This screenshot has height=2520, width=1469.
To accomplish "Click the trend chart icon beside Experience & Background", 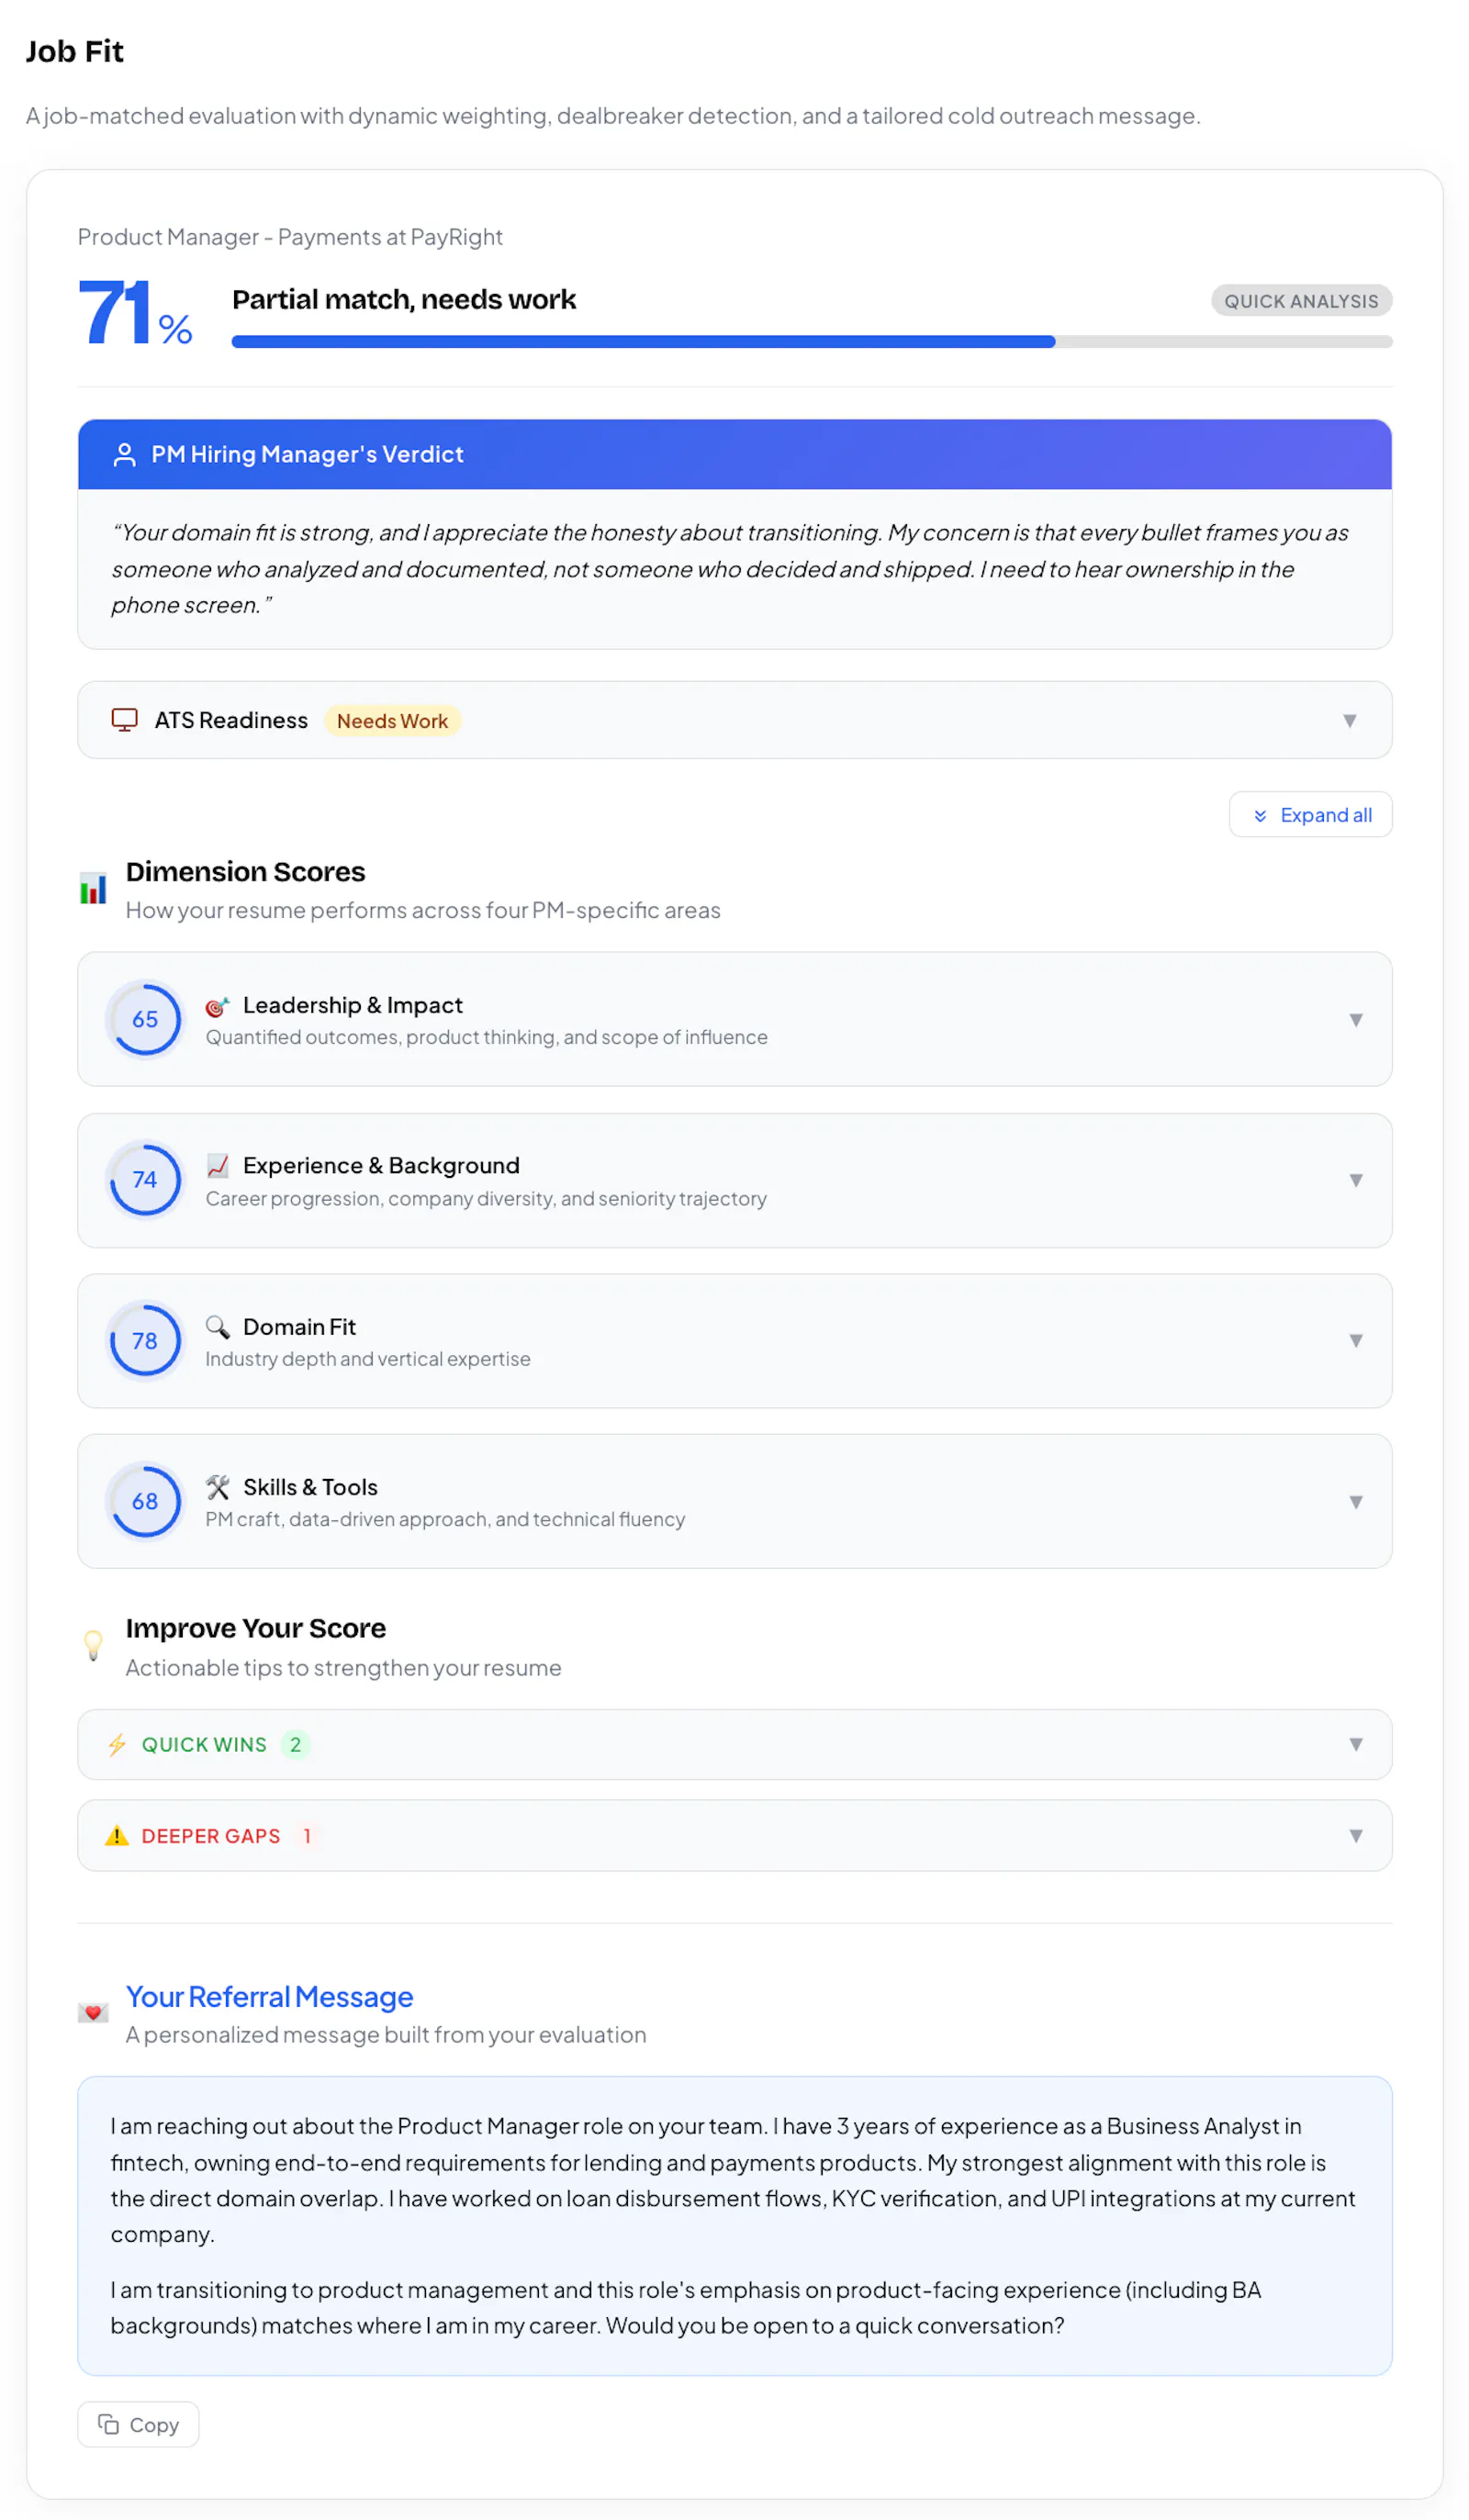I will [x=217, y=1165].
